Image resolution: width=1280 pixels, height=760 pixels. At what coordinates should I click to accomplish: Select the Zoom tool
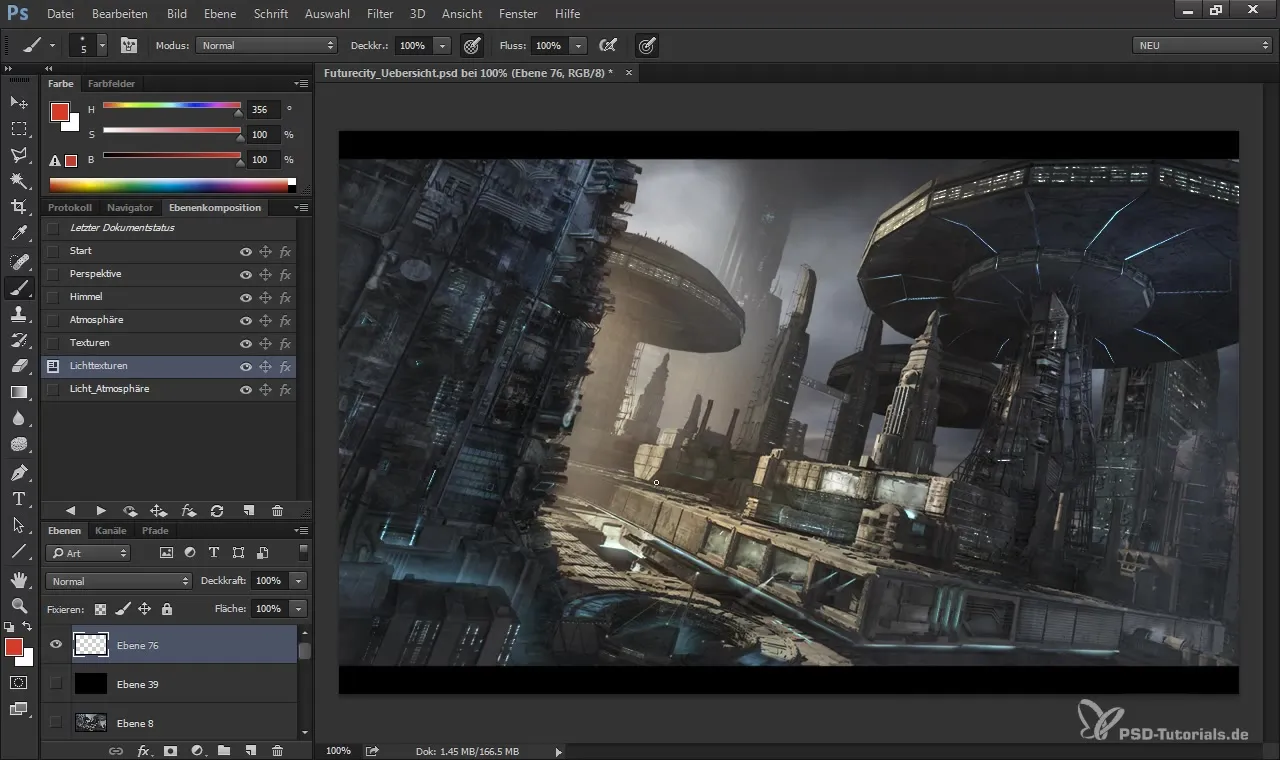(x=19, y=605)
